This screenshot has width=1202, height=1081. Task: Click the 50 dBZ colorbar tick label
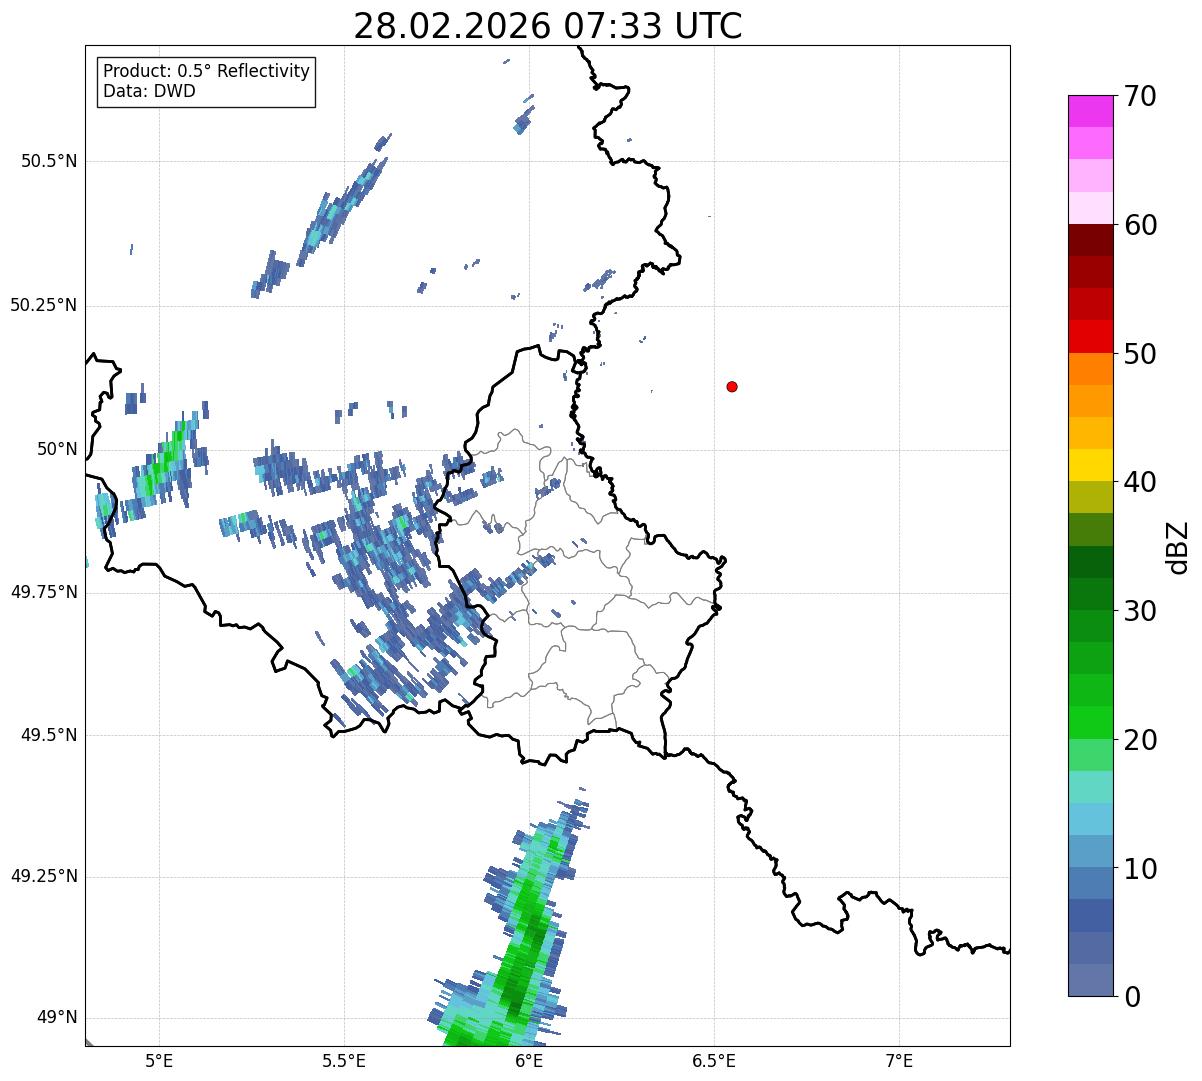point(1140,355)
